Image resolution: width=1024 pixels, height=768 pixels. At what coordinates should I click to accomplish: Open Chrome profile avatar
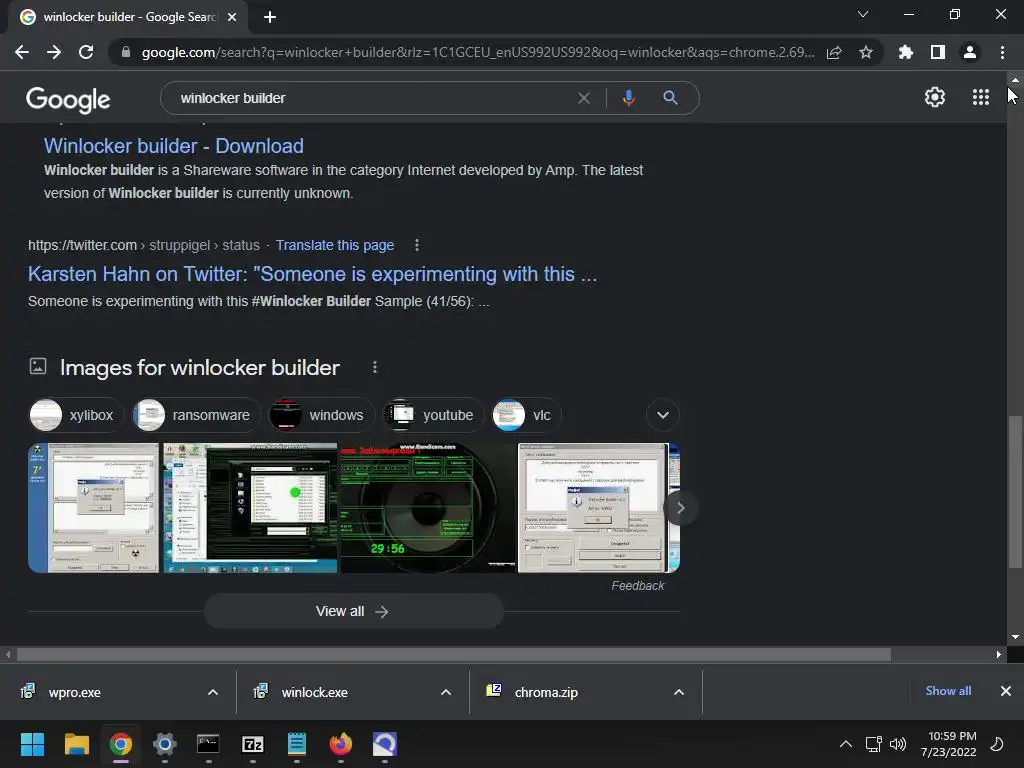(x=970, y=52)
